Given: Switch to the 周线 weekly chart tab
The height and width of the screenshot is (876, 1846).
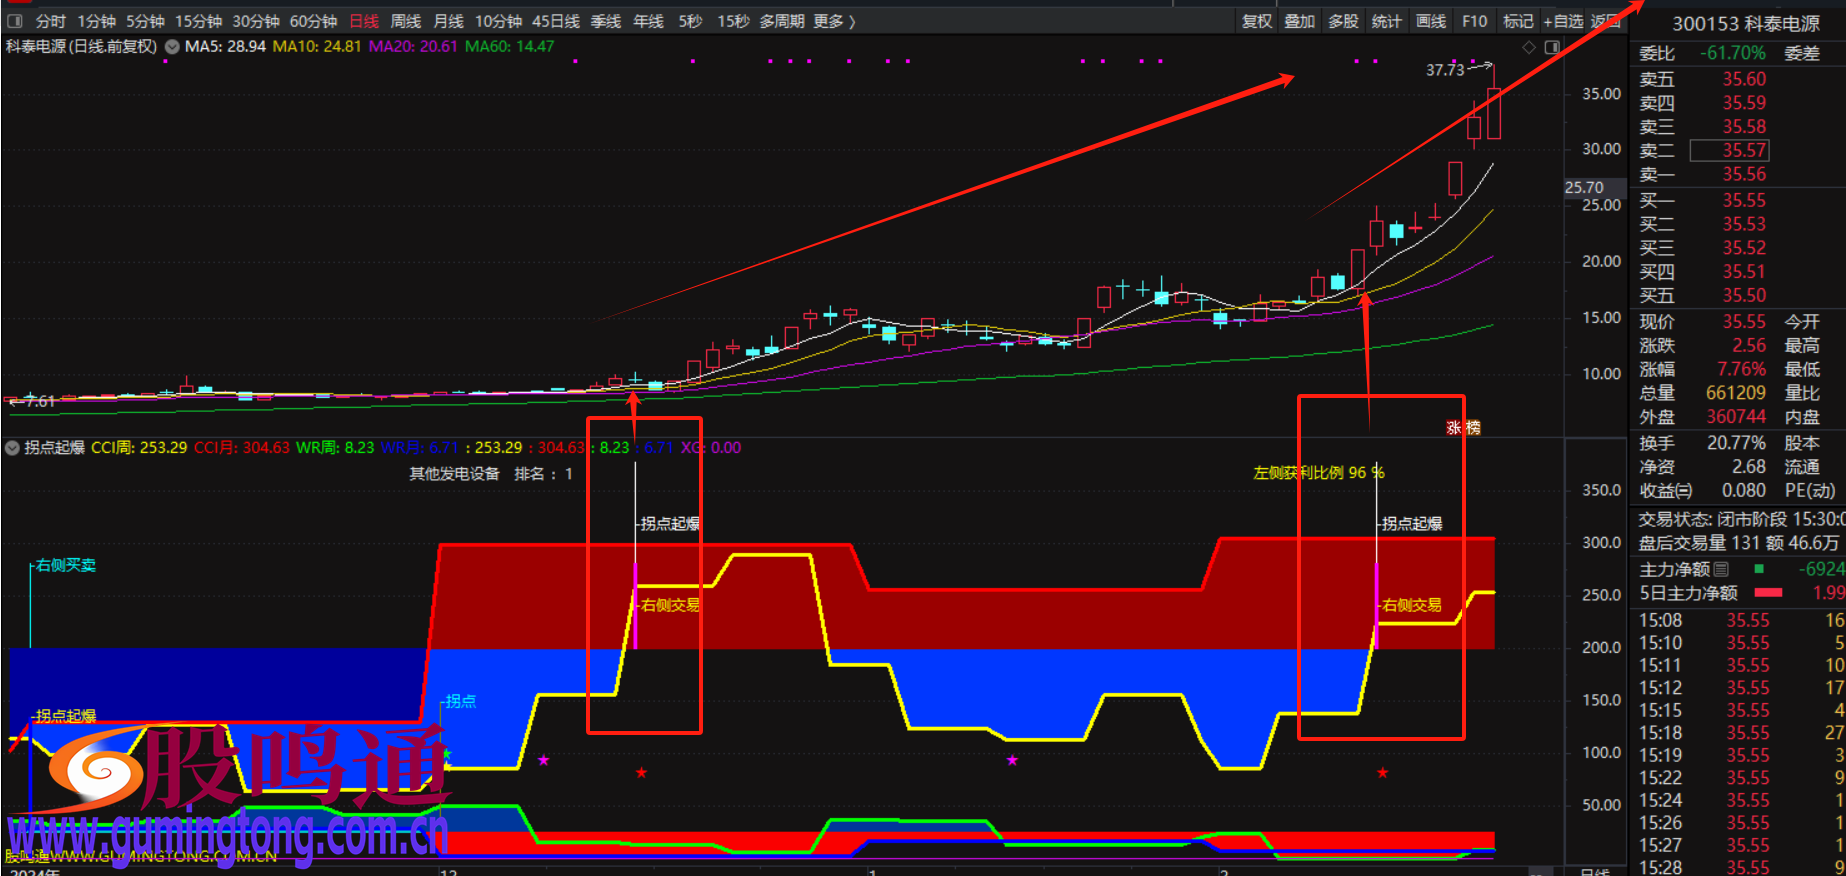Looking at the screenshot, I should [x=405, y=21].
